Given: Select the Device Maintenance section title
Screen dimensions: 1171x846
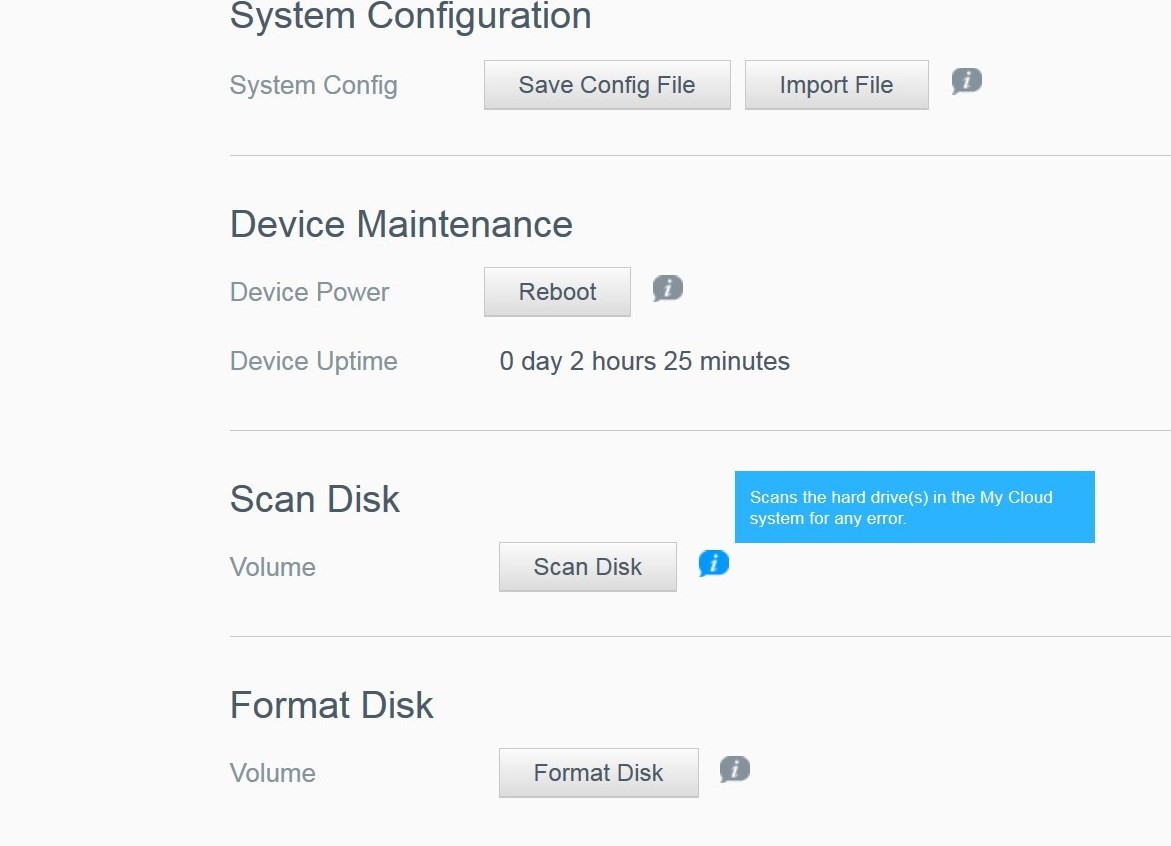Looking at the screenshot, I should coord(400,224).
